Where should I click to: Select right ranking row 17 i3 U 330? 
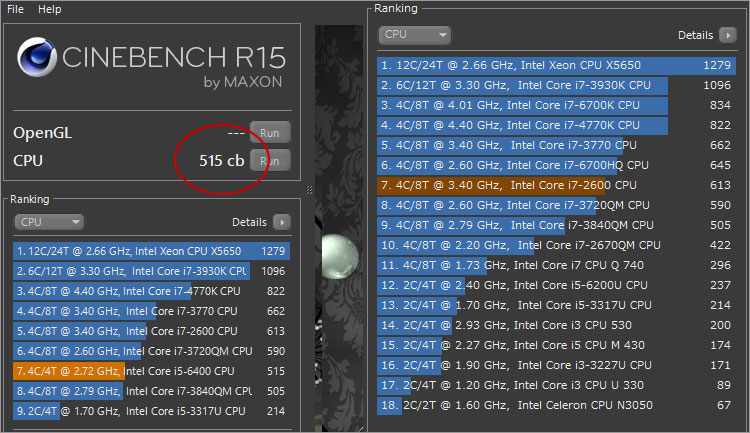pos(556,385)
